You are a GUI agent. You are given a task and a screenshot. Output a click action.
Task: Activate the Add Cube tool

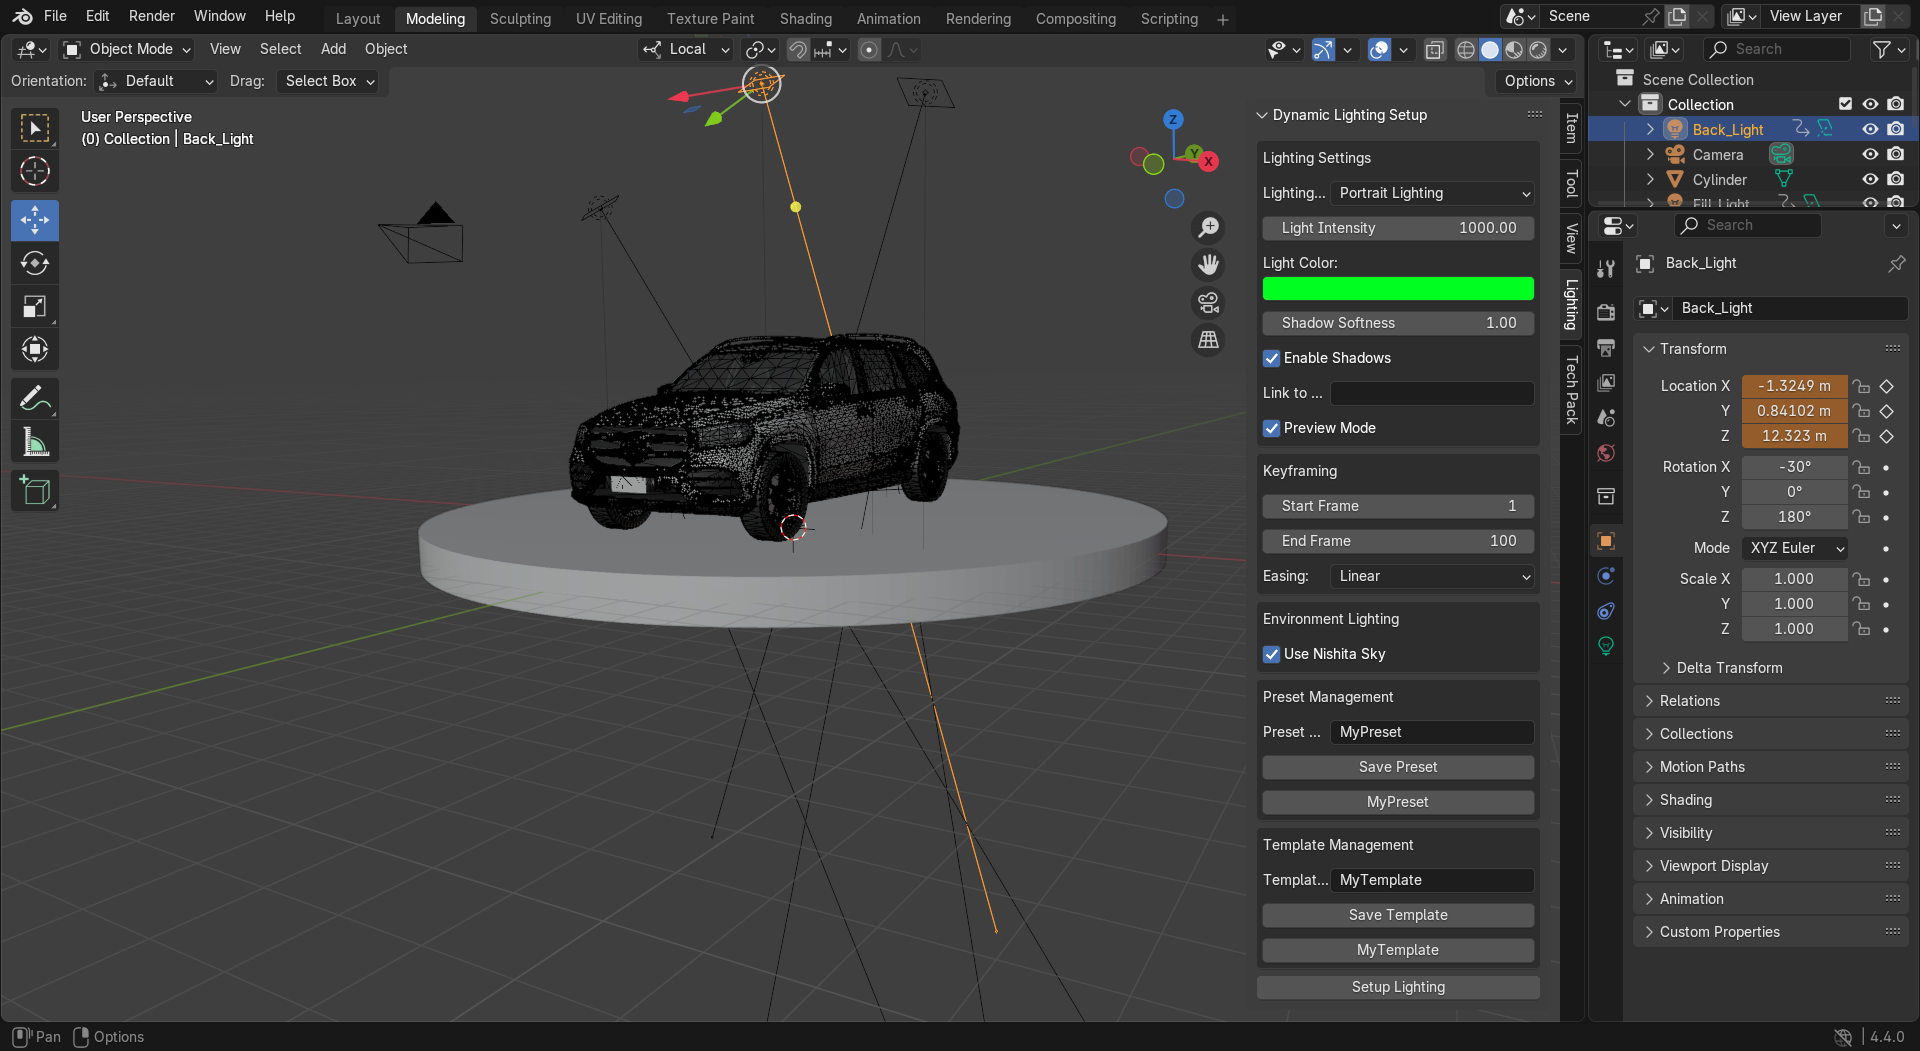[x=35, y=490]
